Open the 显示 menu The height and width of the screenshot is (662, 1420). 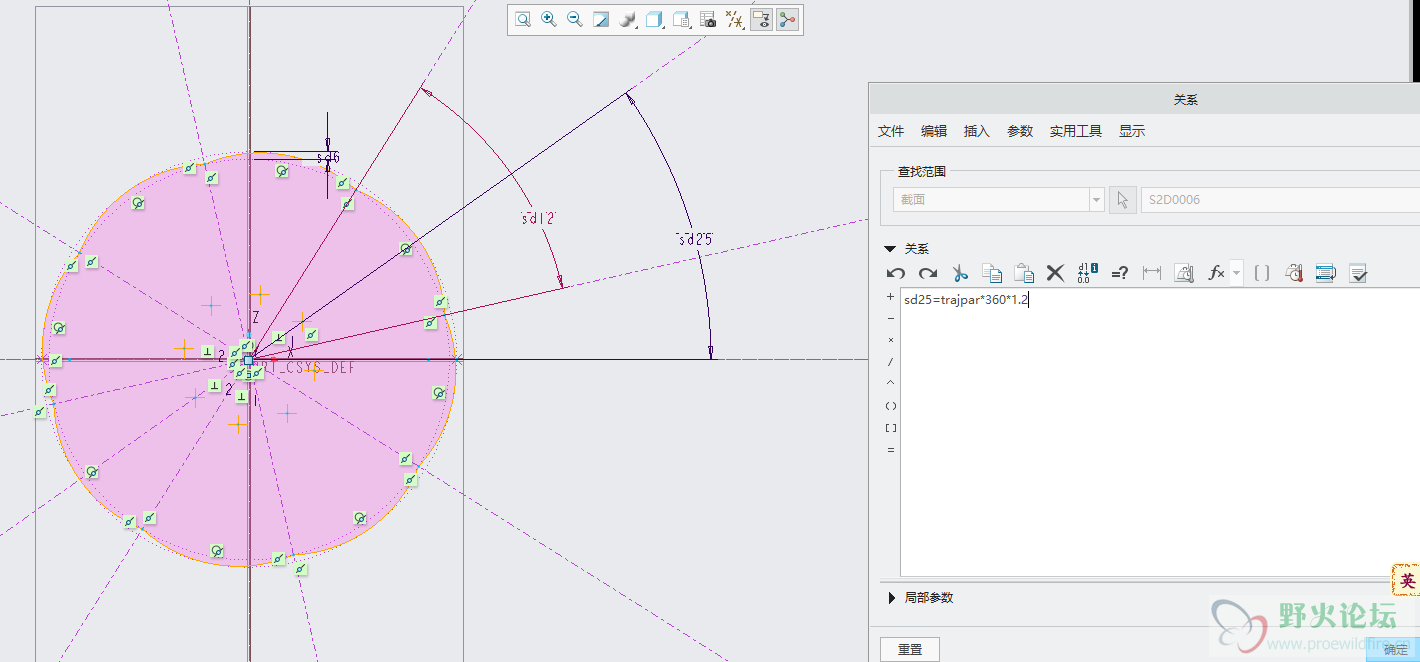pos(1132,131)
